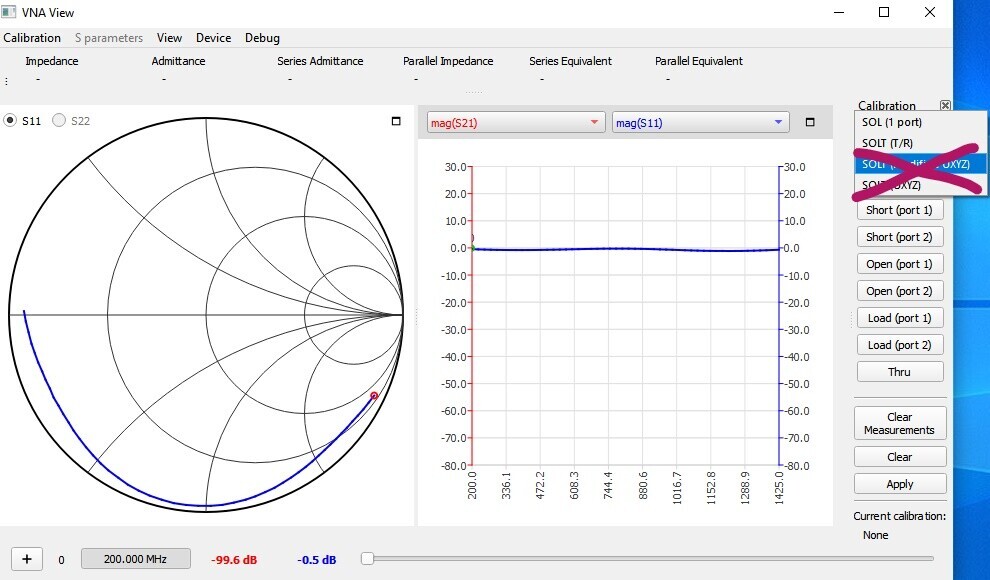Click Open (port 2) button
The height and width of the screenshot is (580, 990).
click(900, 291)
